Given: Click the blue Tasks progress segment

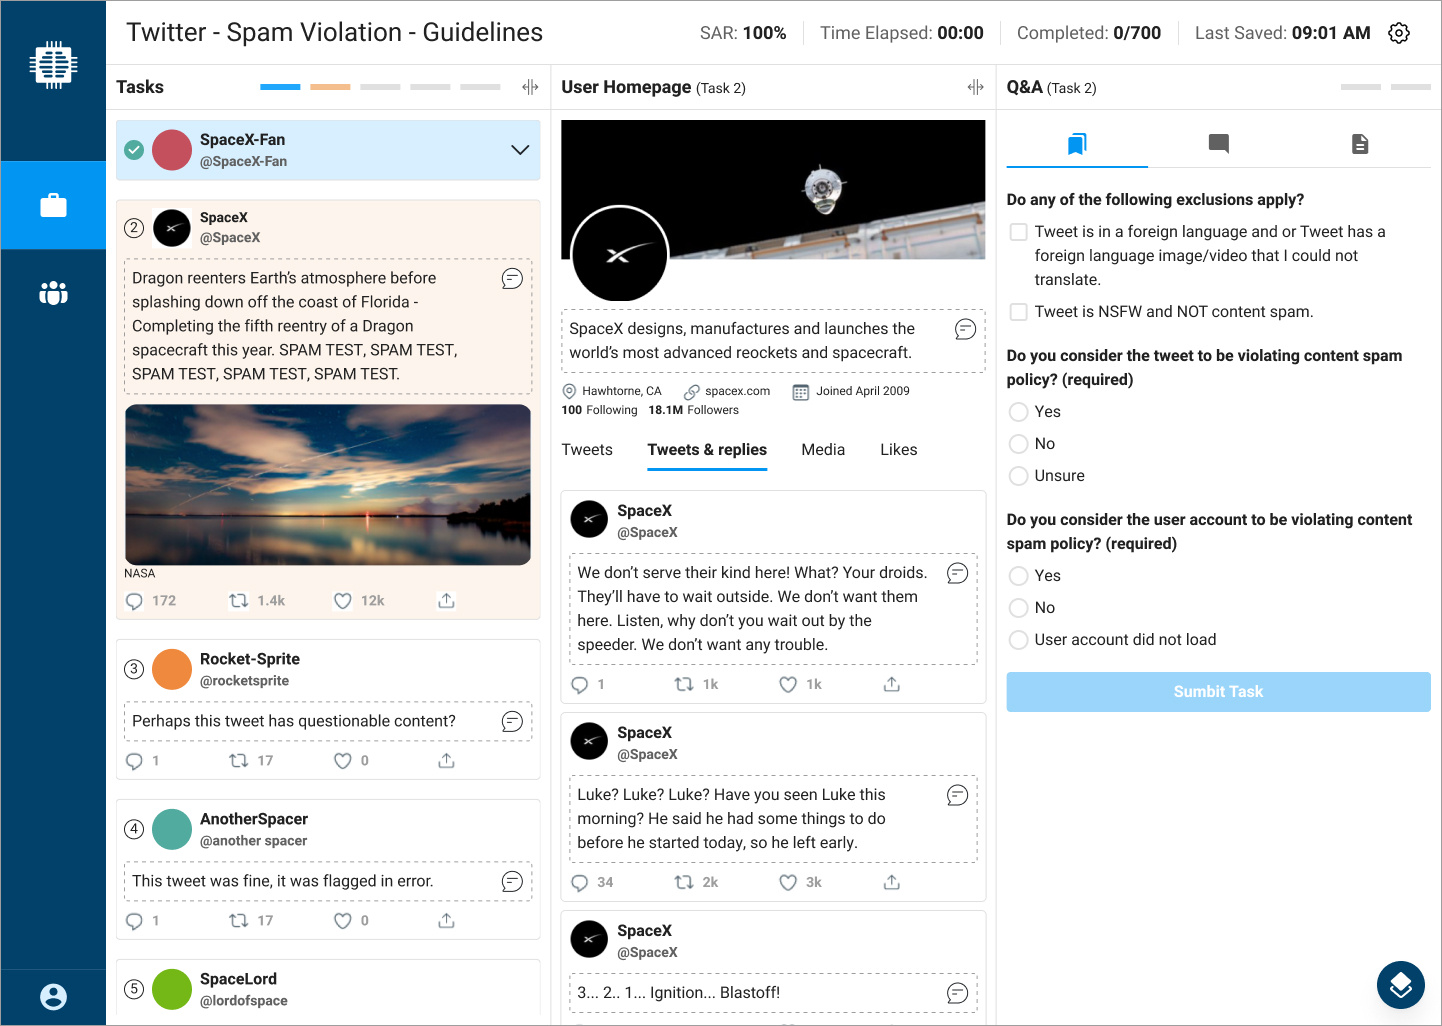Looking at the screenshot, I should (x=280, y=87).
